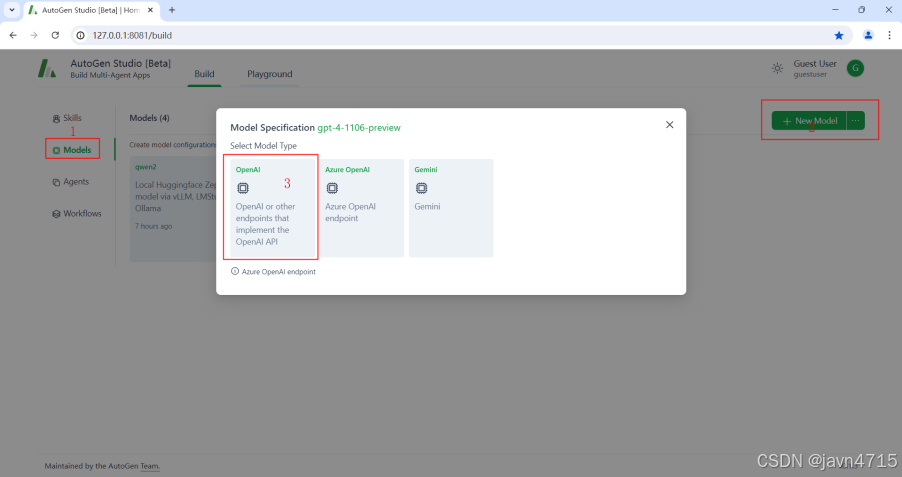Close the Model Specification dialog
902x477 pixels.
(670, 125)
